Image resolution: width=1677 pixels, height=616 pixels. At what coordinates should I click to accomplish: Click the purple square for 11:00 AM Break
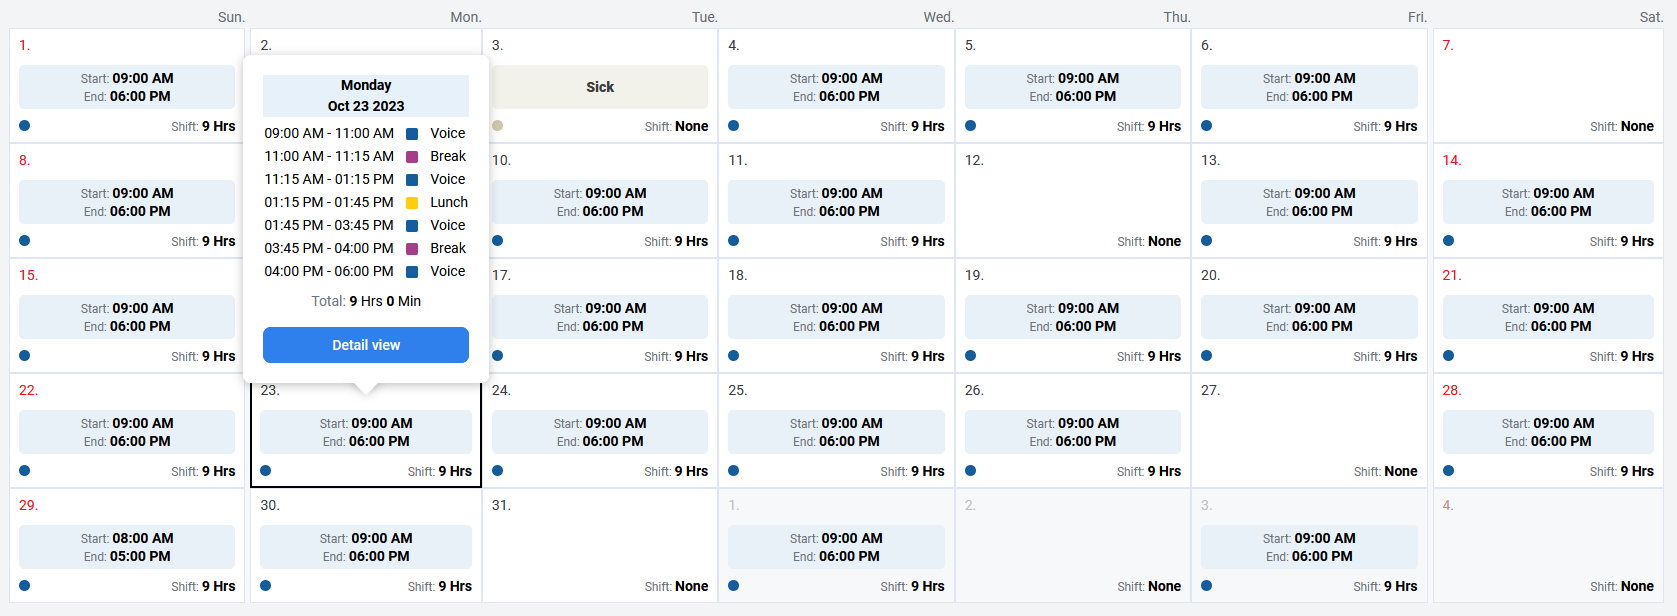[x=412, y=157]
